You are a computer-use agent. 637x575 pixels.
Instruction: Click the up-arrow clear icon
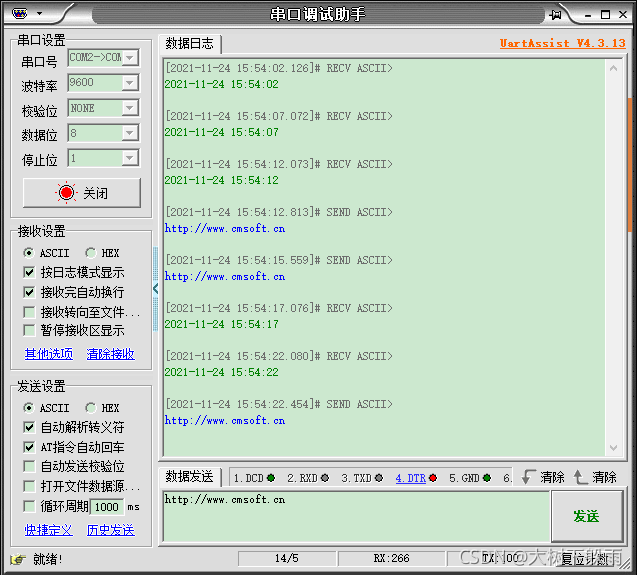(x=580, y=477)
